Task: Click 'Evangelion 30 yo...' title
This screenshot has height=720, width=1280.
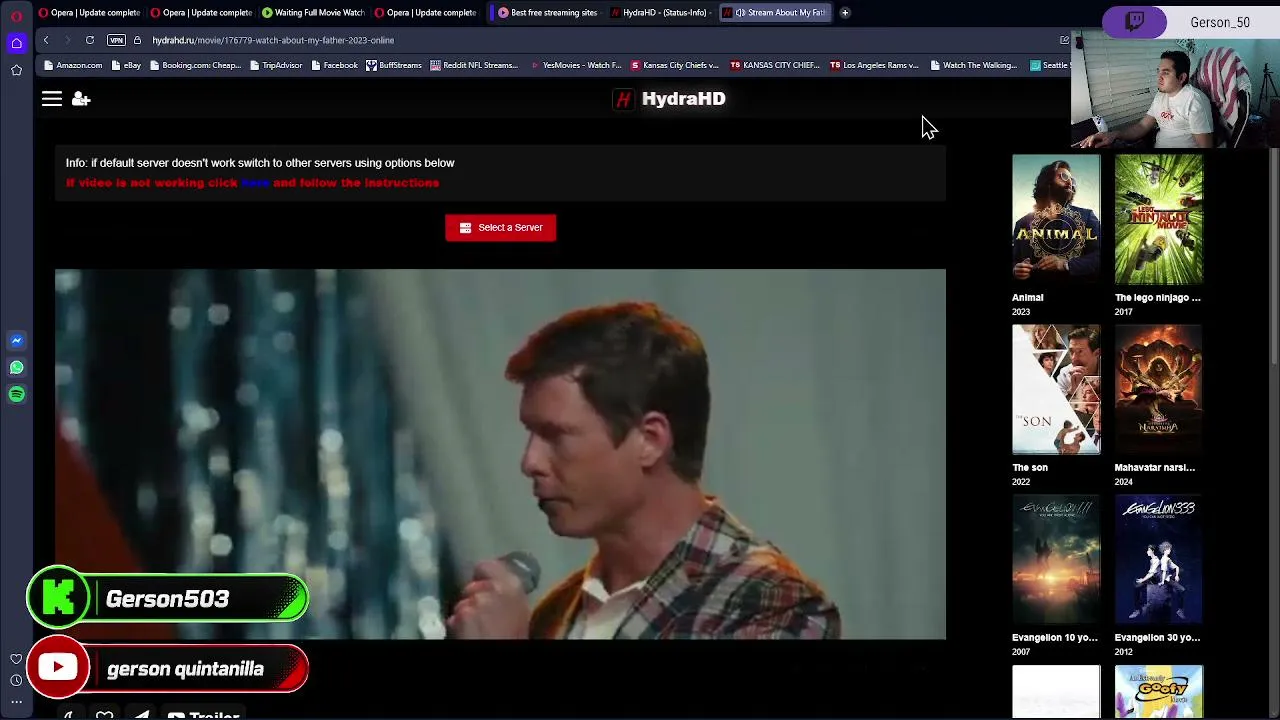Action: tap(1158, 637)
